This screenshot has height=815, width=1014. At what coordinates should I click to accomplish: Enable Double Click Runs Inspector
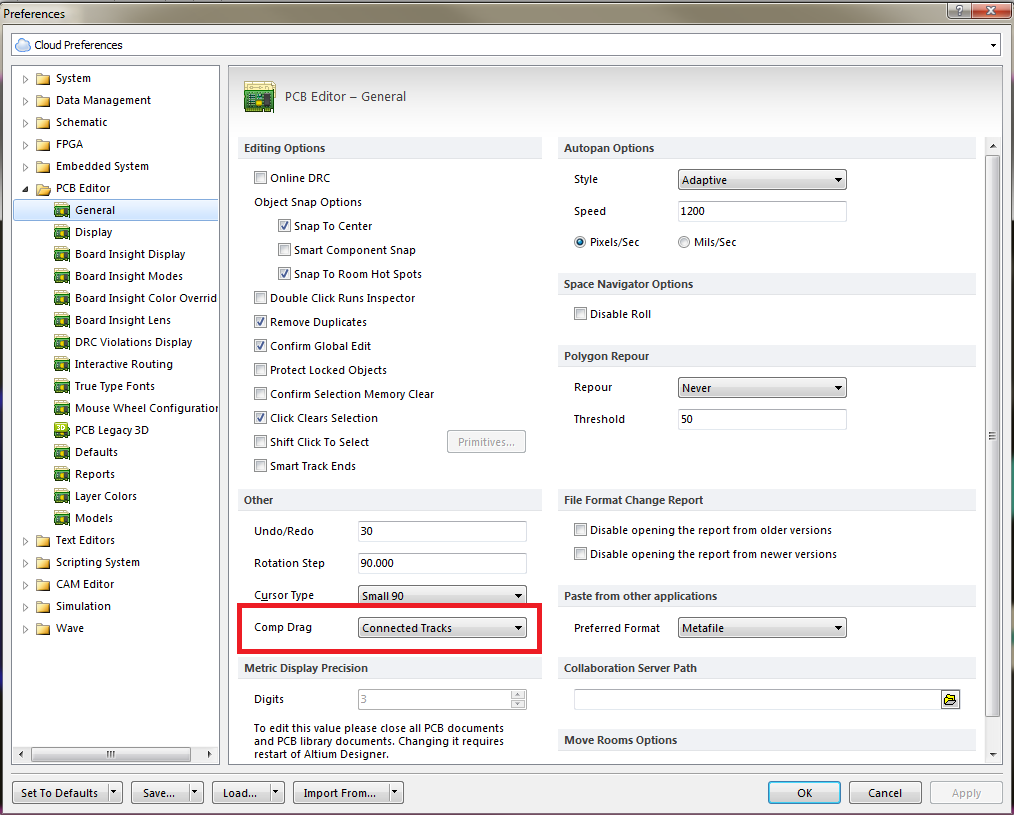point(261,298)
